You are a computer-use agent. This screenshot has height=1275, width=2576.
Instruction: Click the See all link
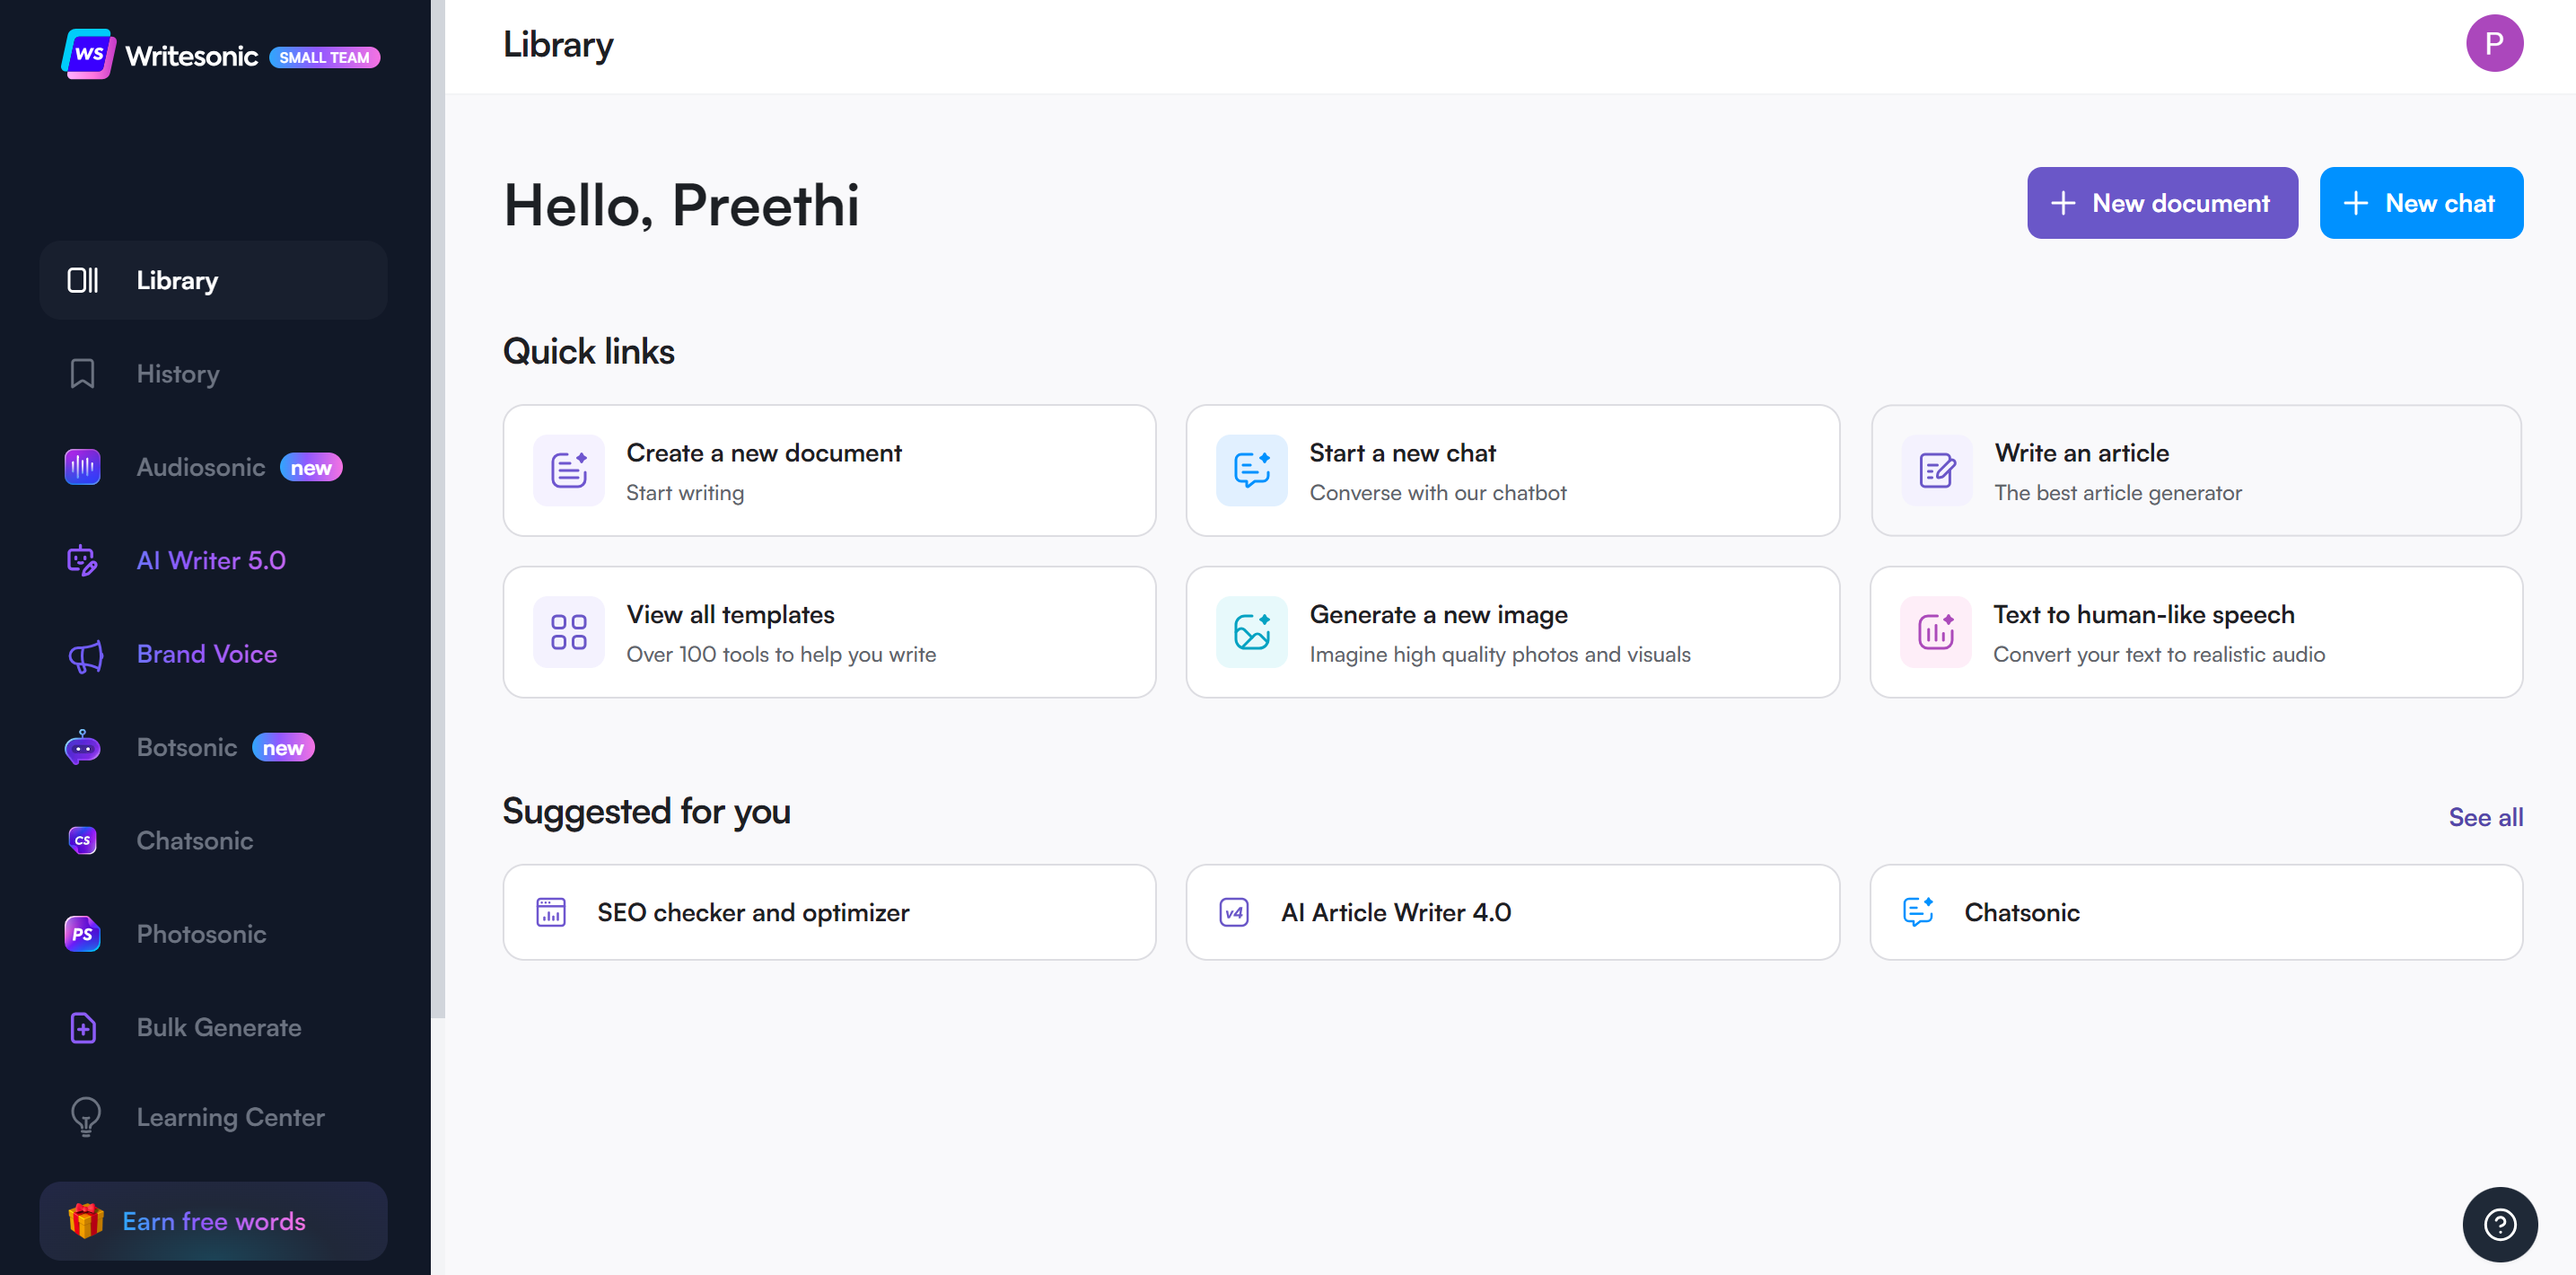[x=2484, y=817]
